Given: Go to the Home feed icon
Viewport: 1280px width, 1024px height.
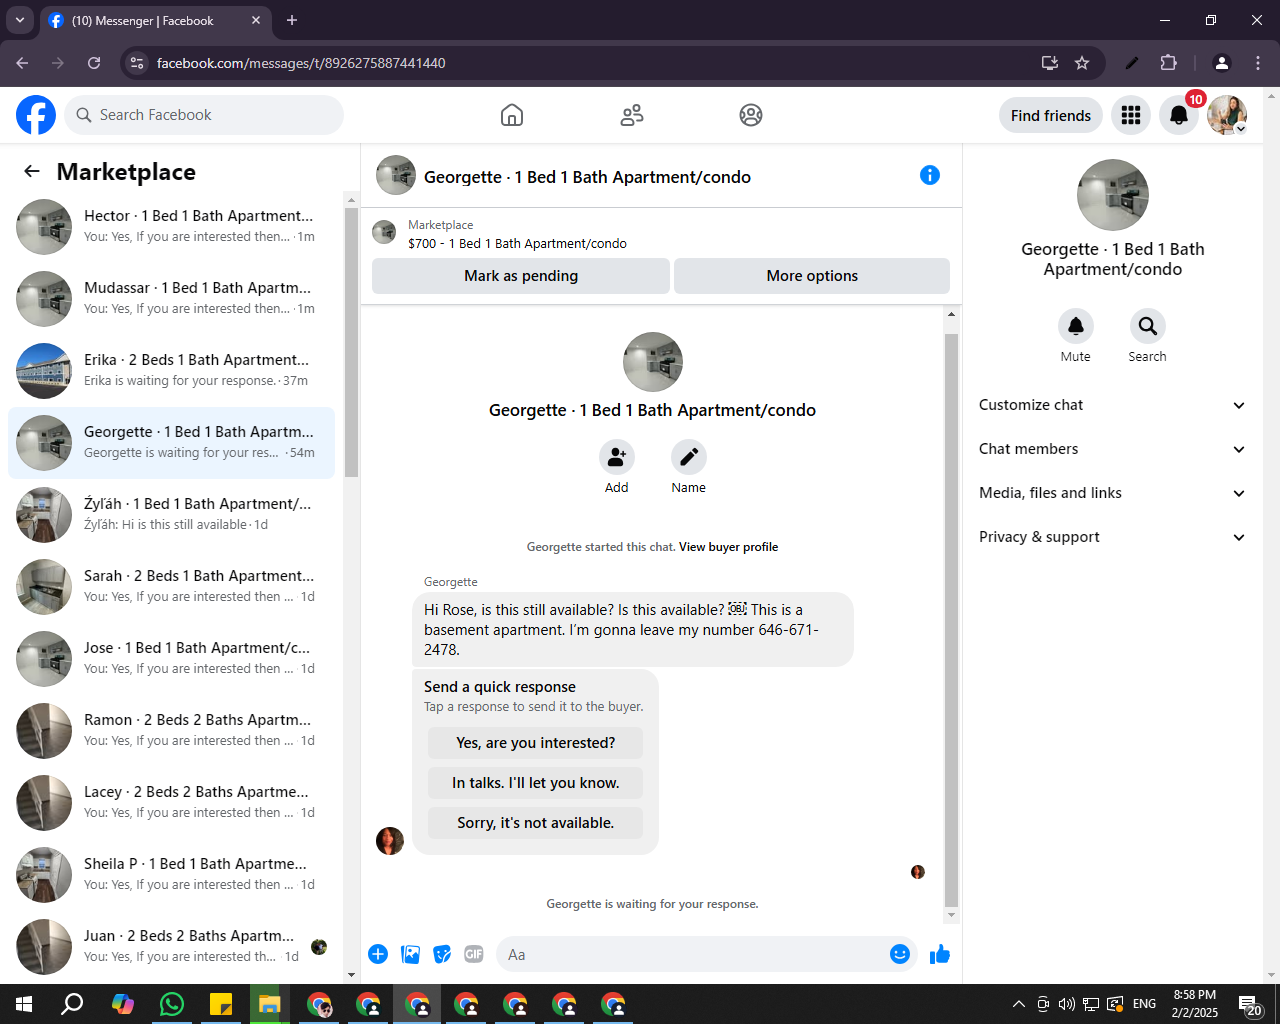Looking at the screenshot, I should 512,115.
